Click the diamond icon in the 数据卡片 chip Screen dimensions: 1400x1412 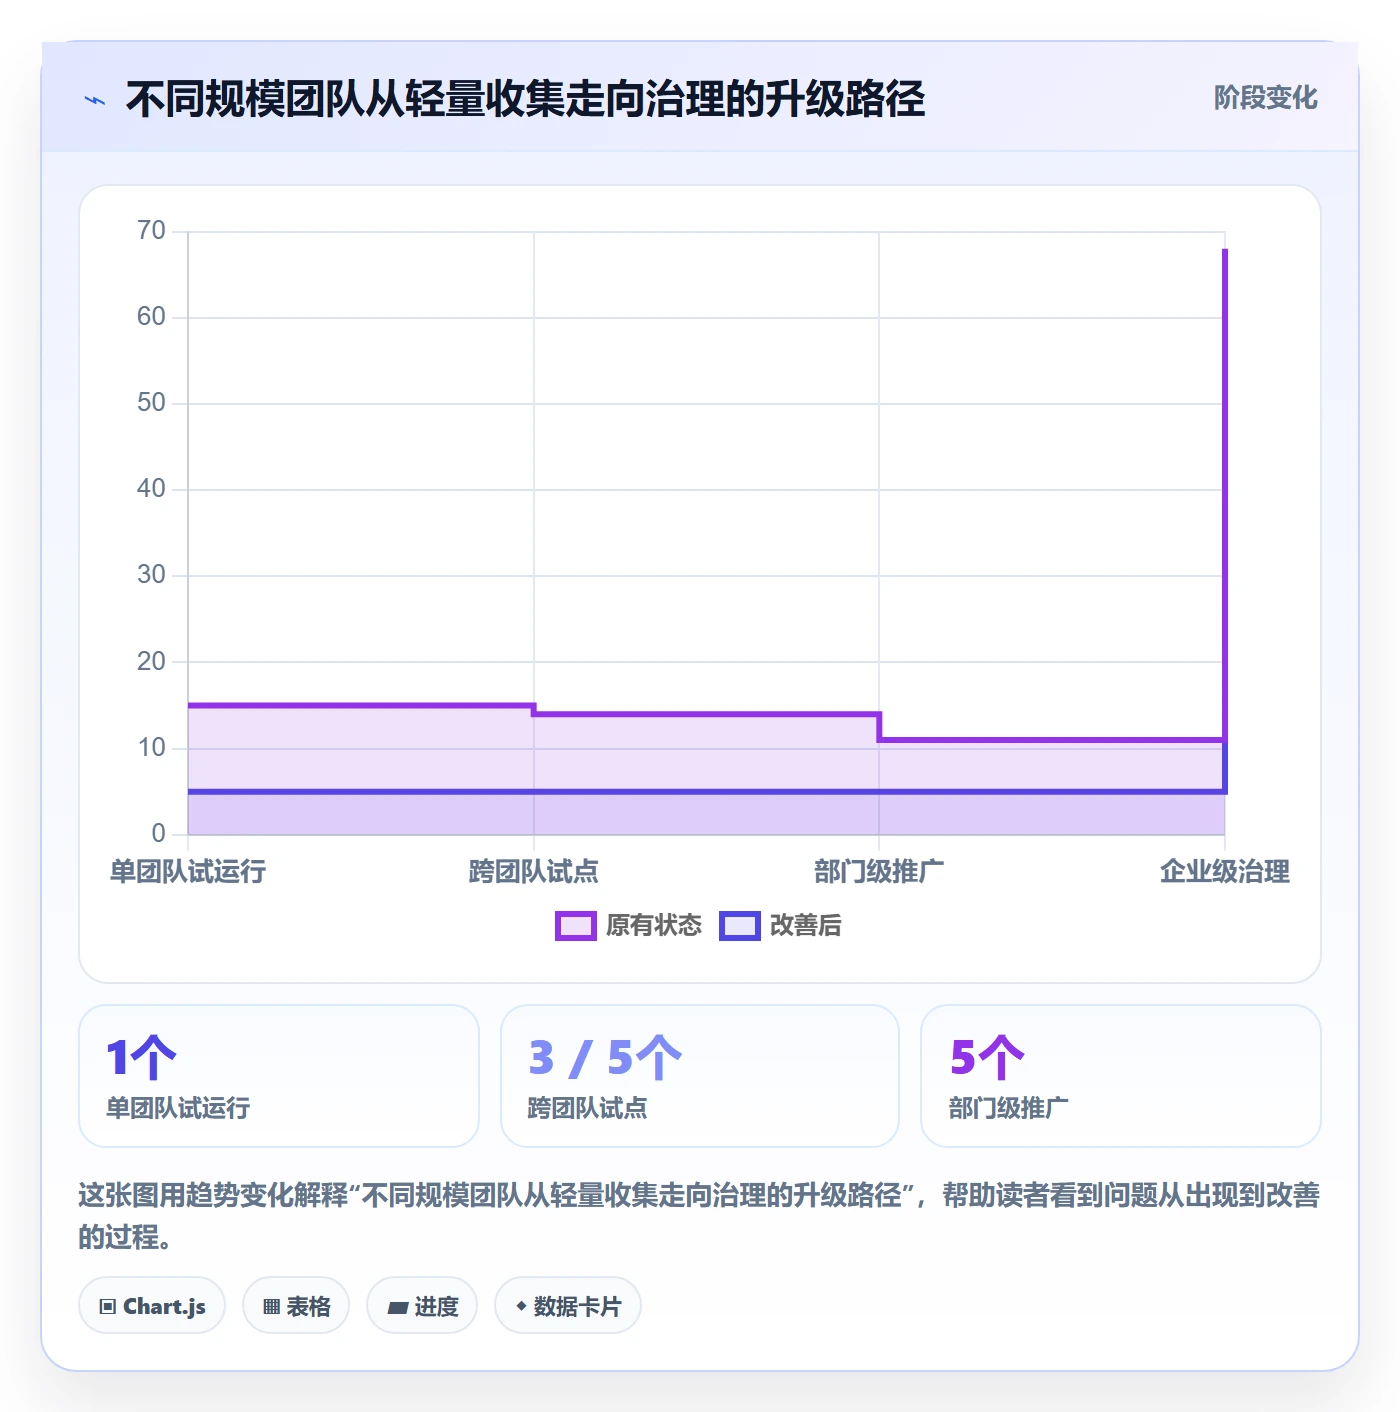[521, 1306]
